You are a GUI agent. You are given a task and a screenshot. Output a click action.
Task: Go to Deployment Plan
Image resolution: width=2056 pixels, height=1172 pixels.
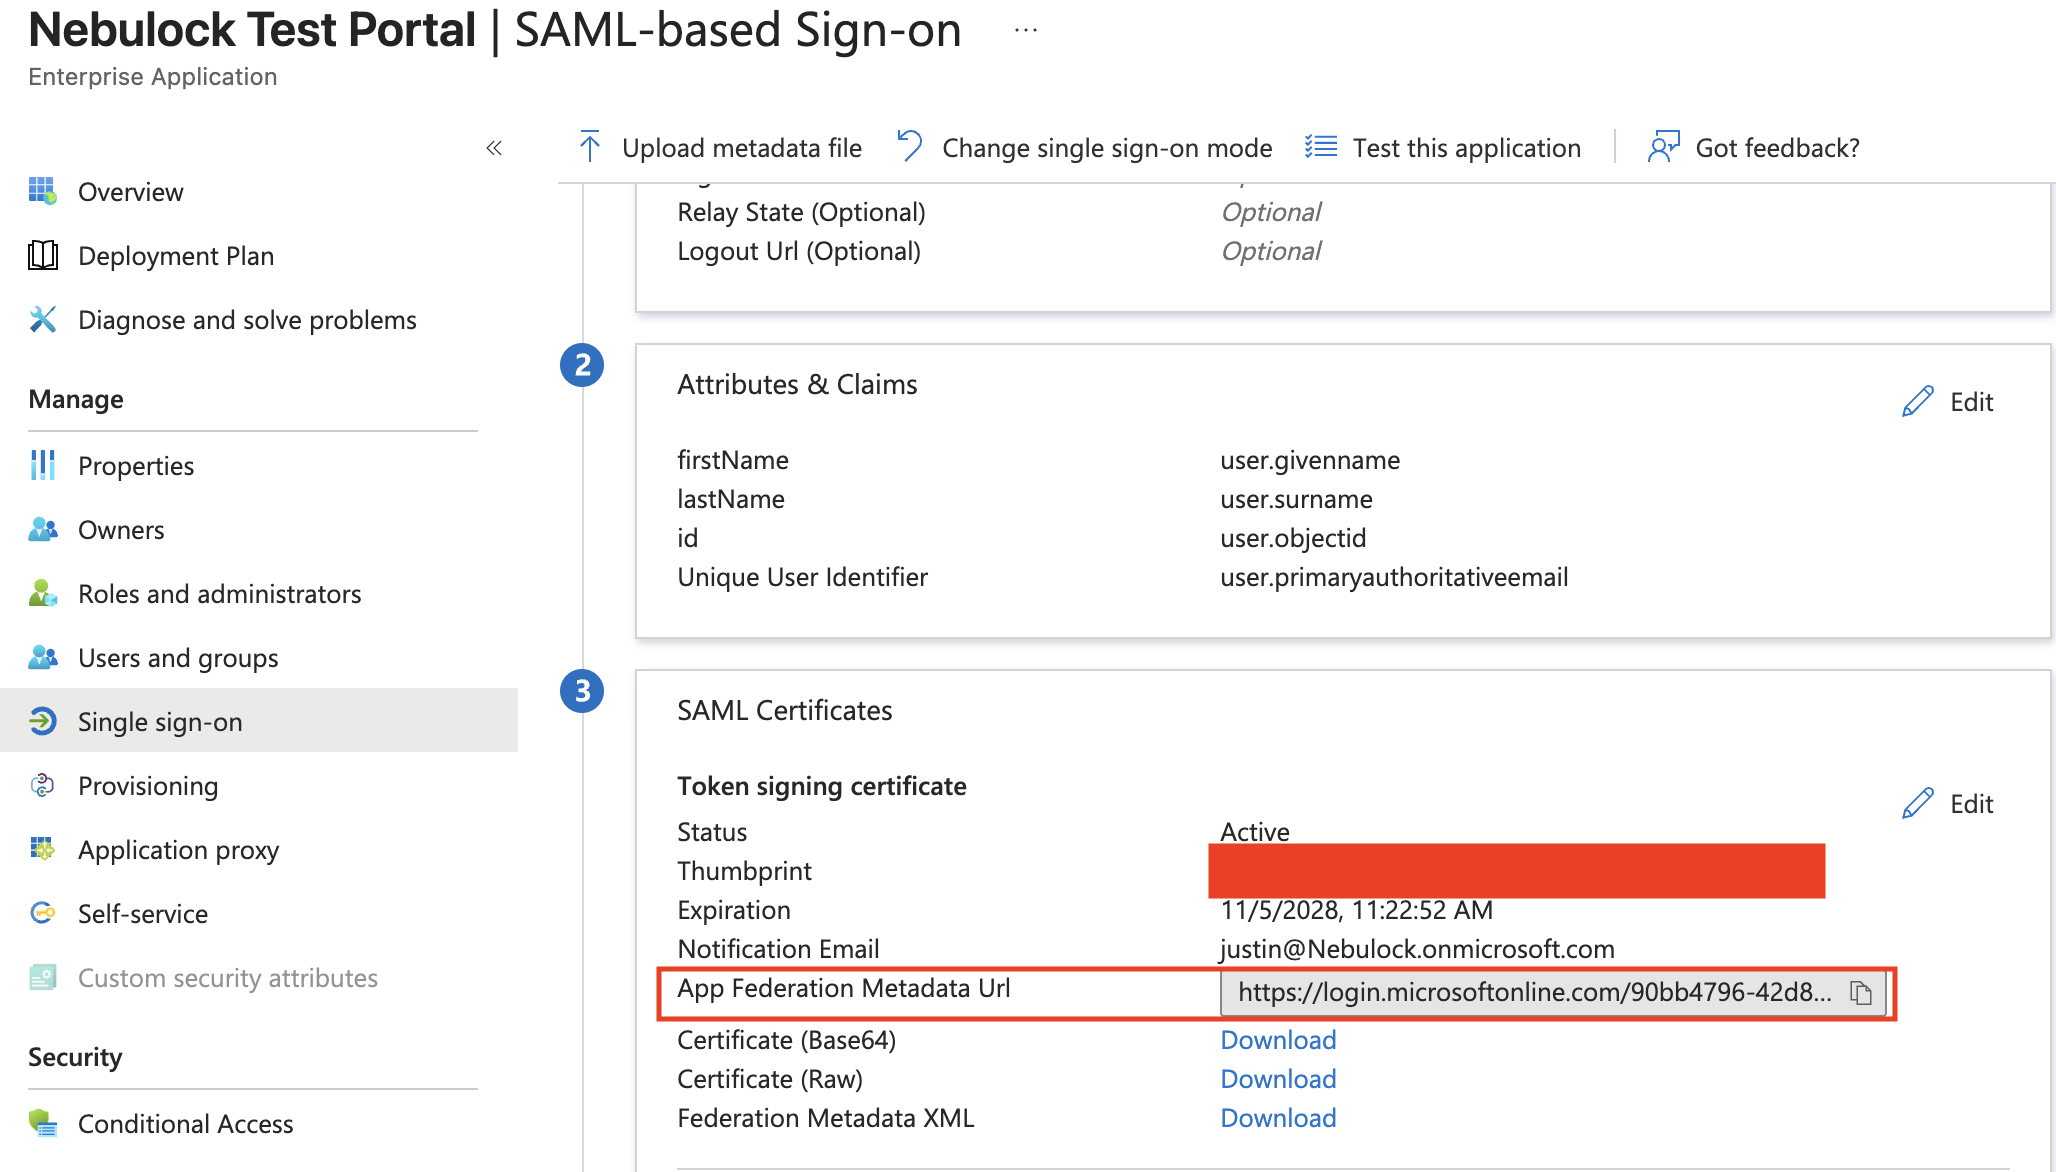coord(175,256)
